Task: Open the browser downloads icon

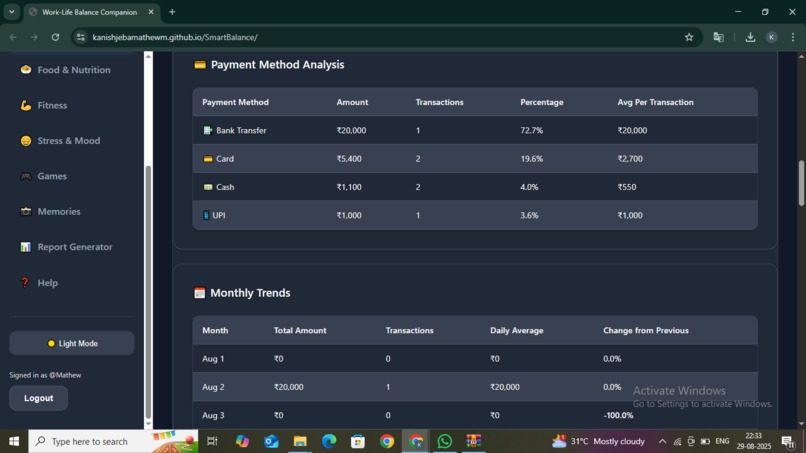Action: click(x=750, y=37)
